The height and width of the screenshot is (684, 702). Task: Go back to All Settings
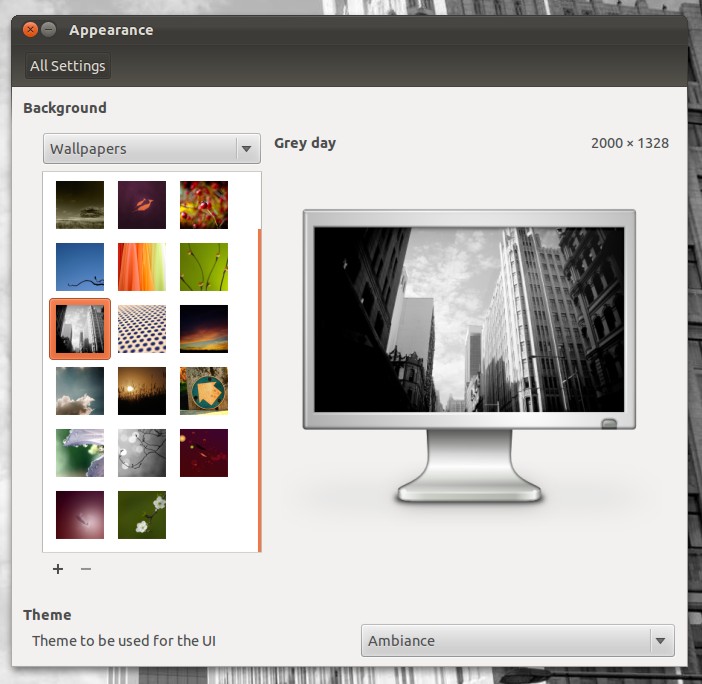[x=68, y=66]
